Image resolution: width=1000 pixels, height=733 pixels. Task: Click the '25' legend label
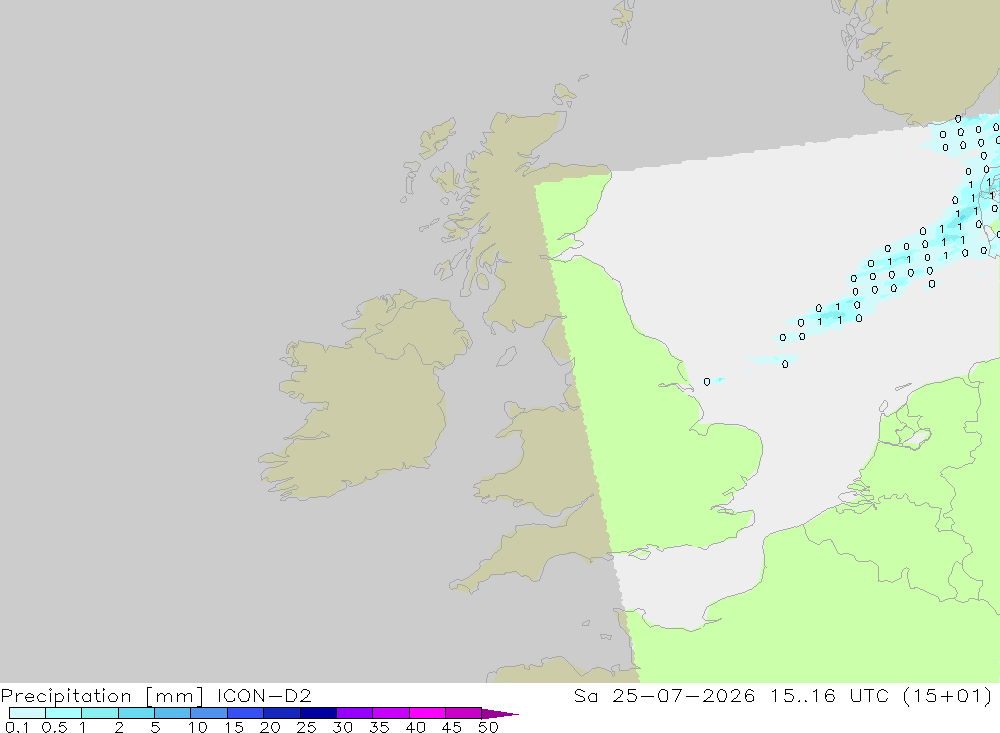tap(306, 727)
